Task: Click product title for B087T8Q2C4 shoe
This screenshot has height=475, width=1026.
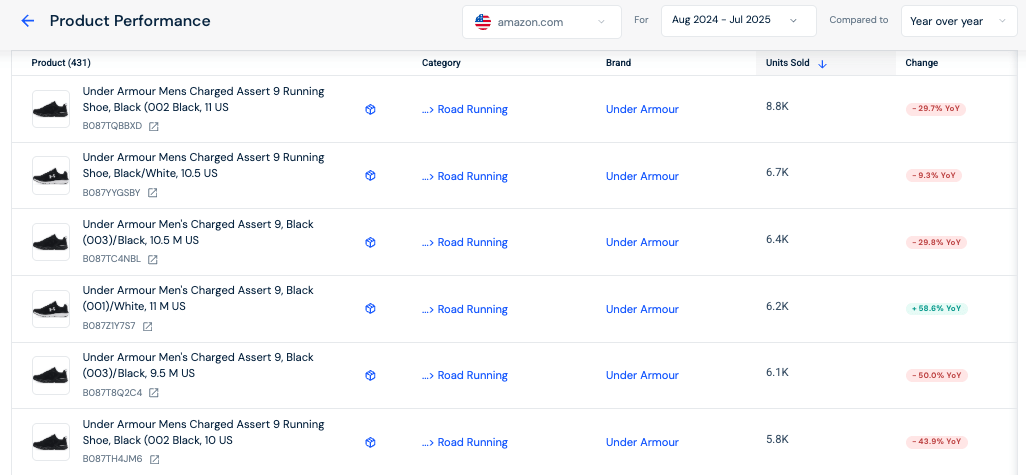Action: click(x=198, y=365)
